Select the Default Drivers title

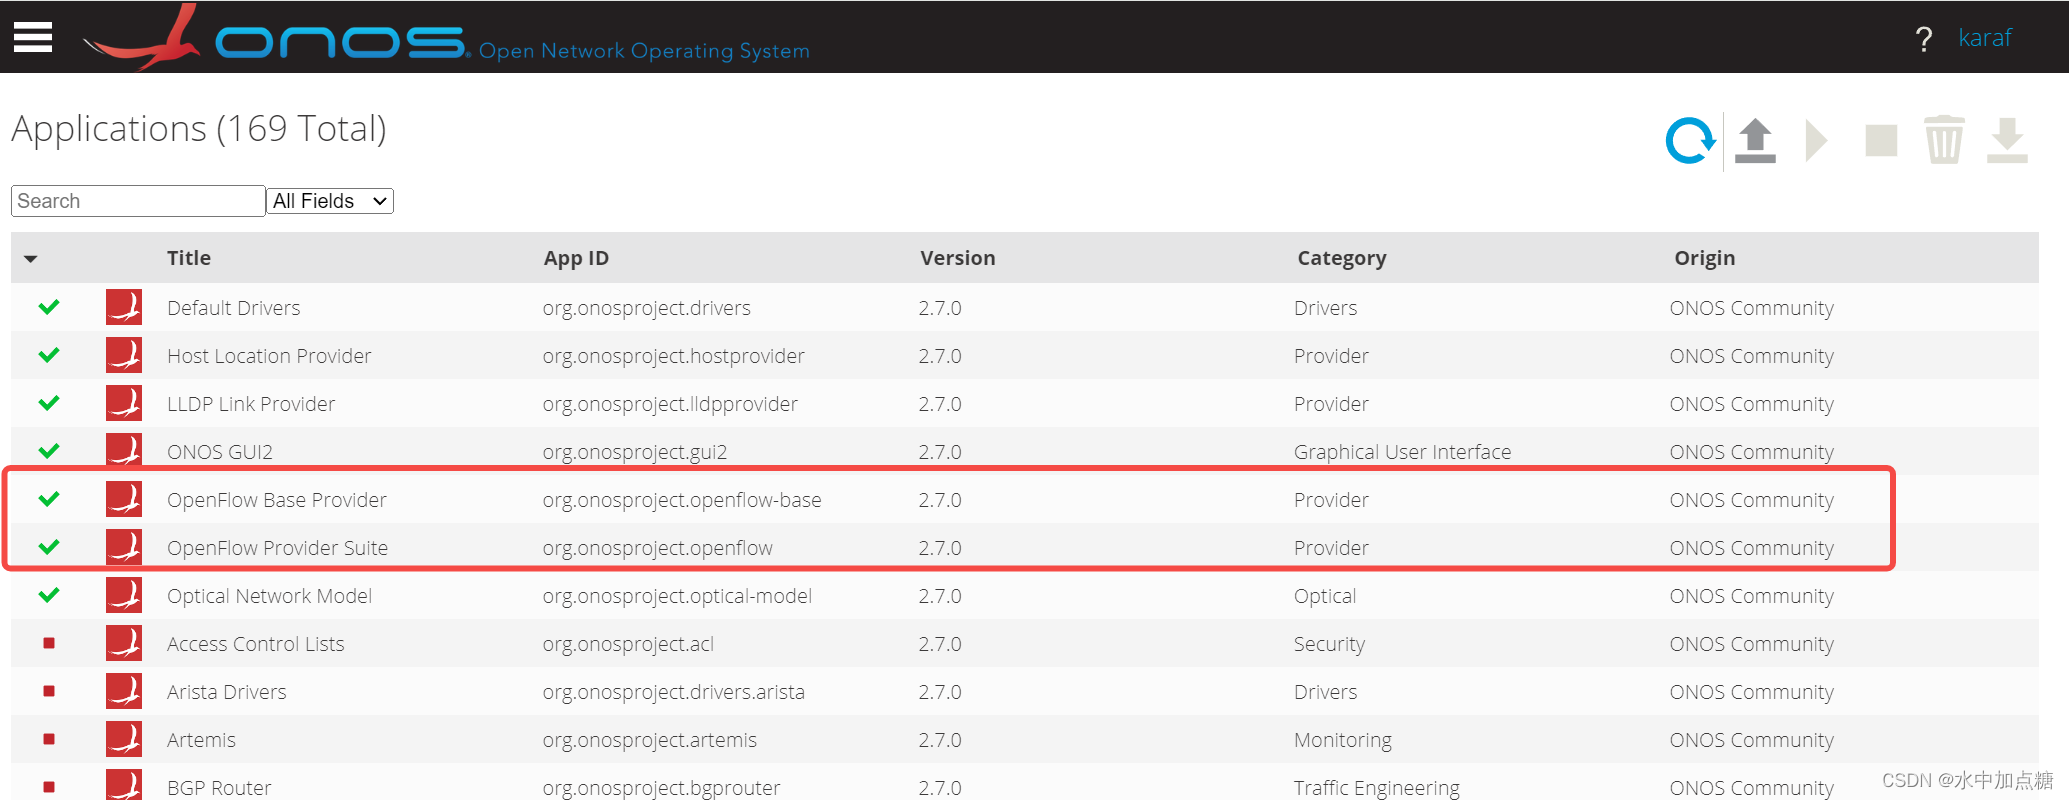click(234, 308)
